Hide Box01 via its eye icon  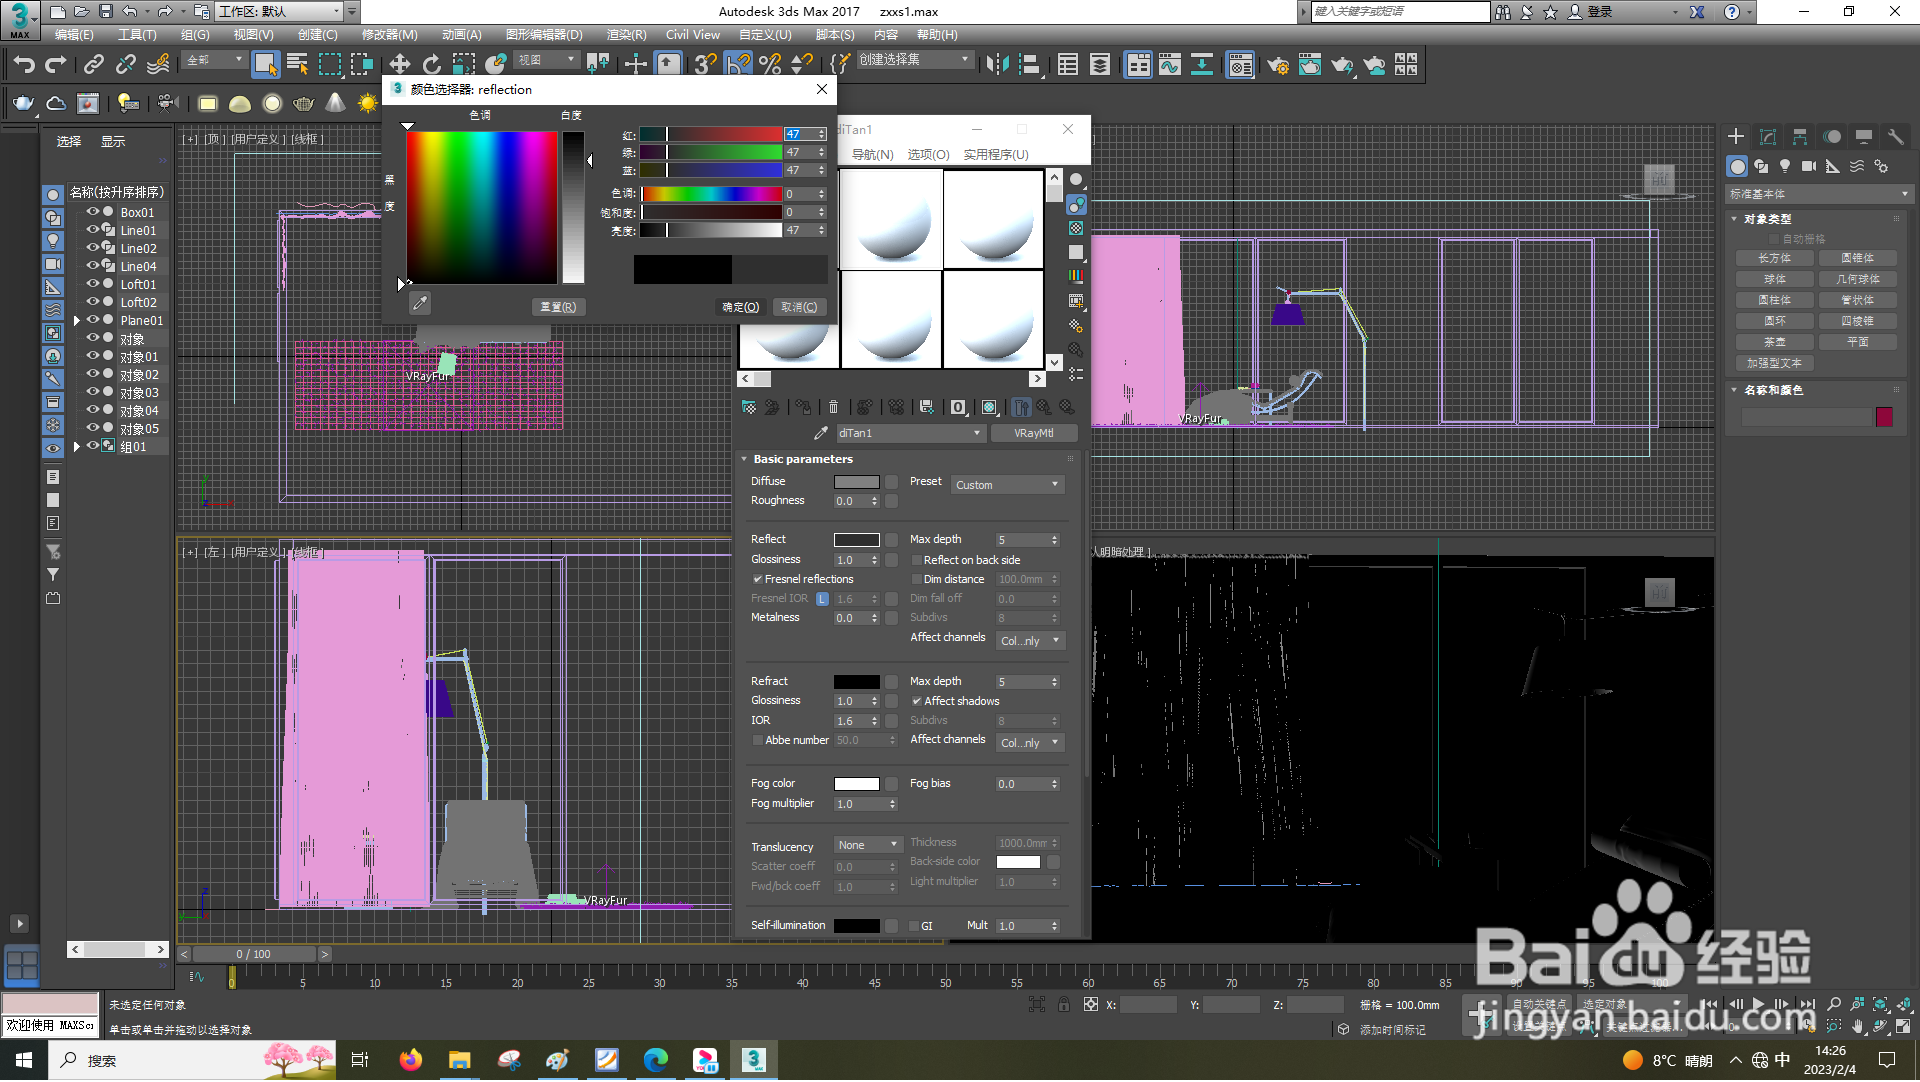(93, 212)
